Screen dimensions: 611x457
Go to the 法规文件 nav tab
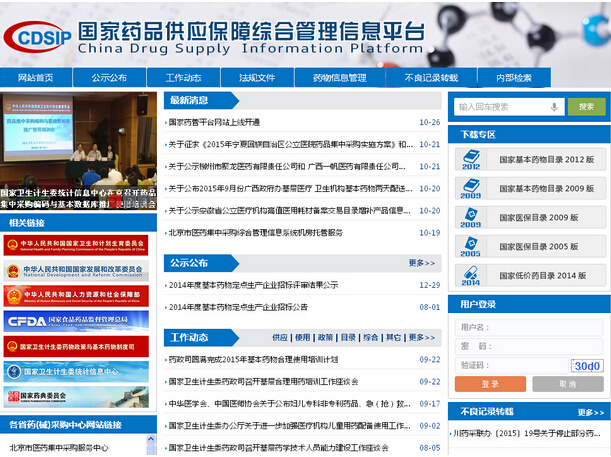point(257,78)
